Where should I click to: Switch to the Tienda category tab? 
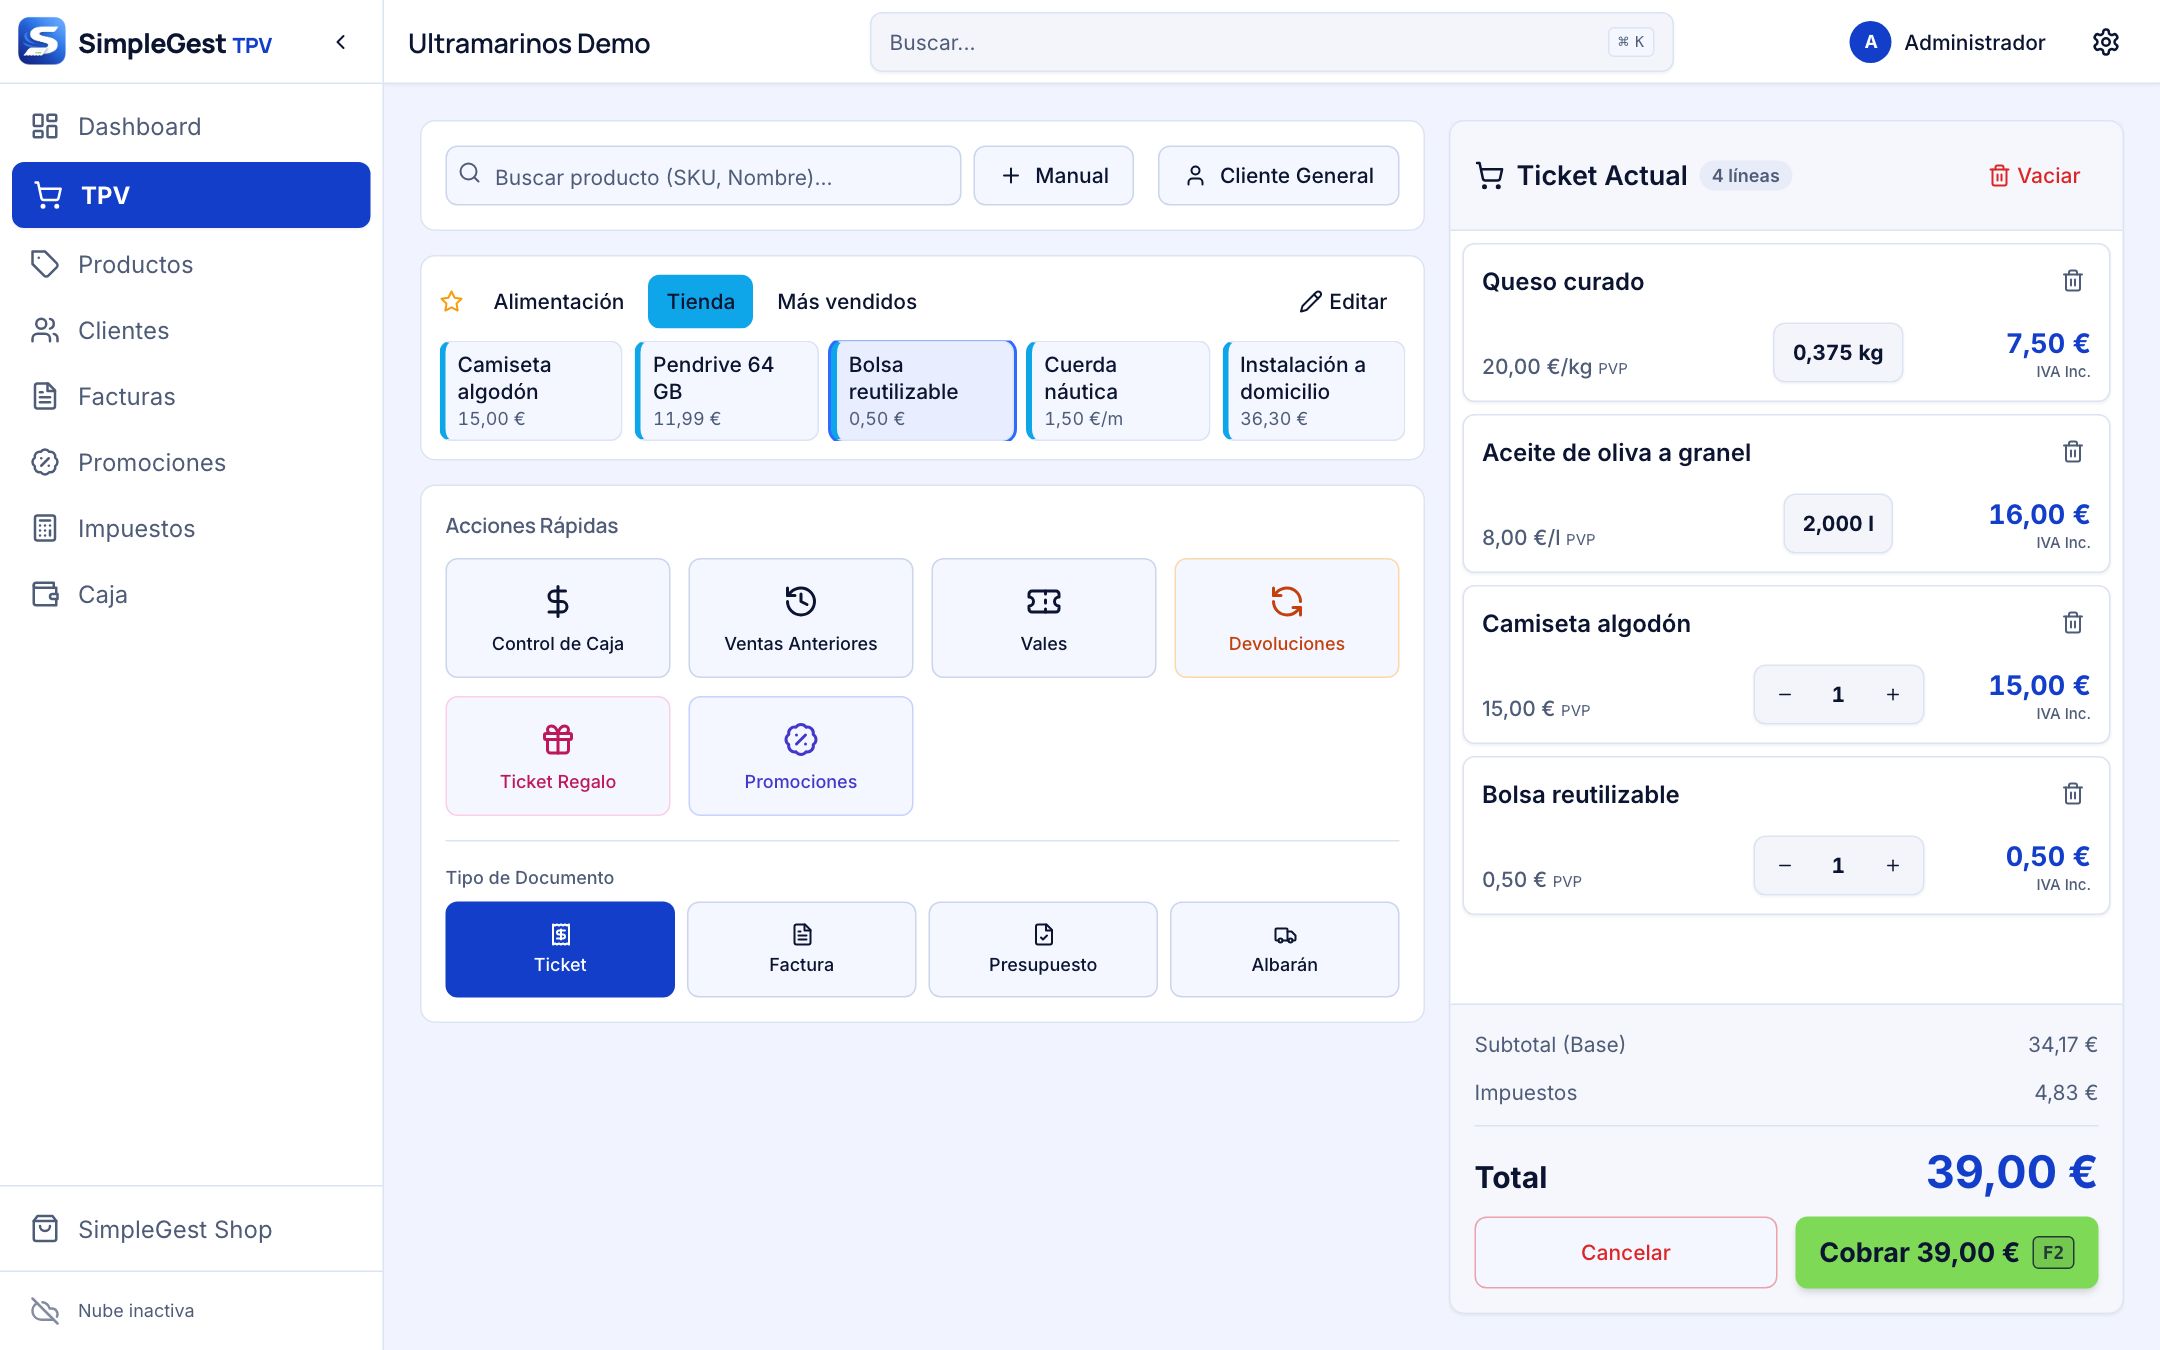701,301
